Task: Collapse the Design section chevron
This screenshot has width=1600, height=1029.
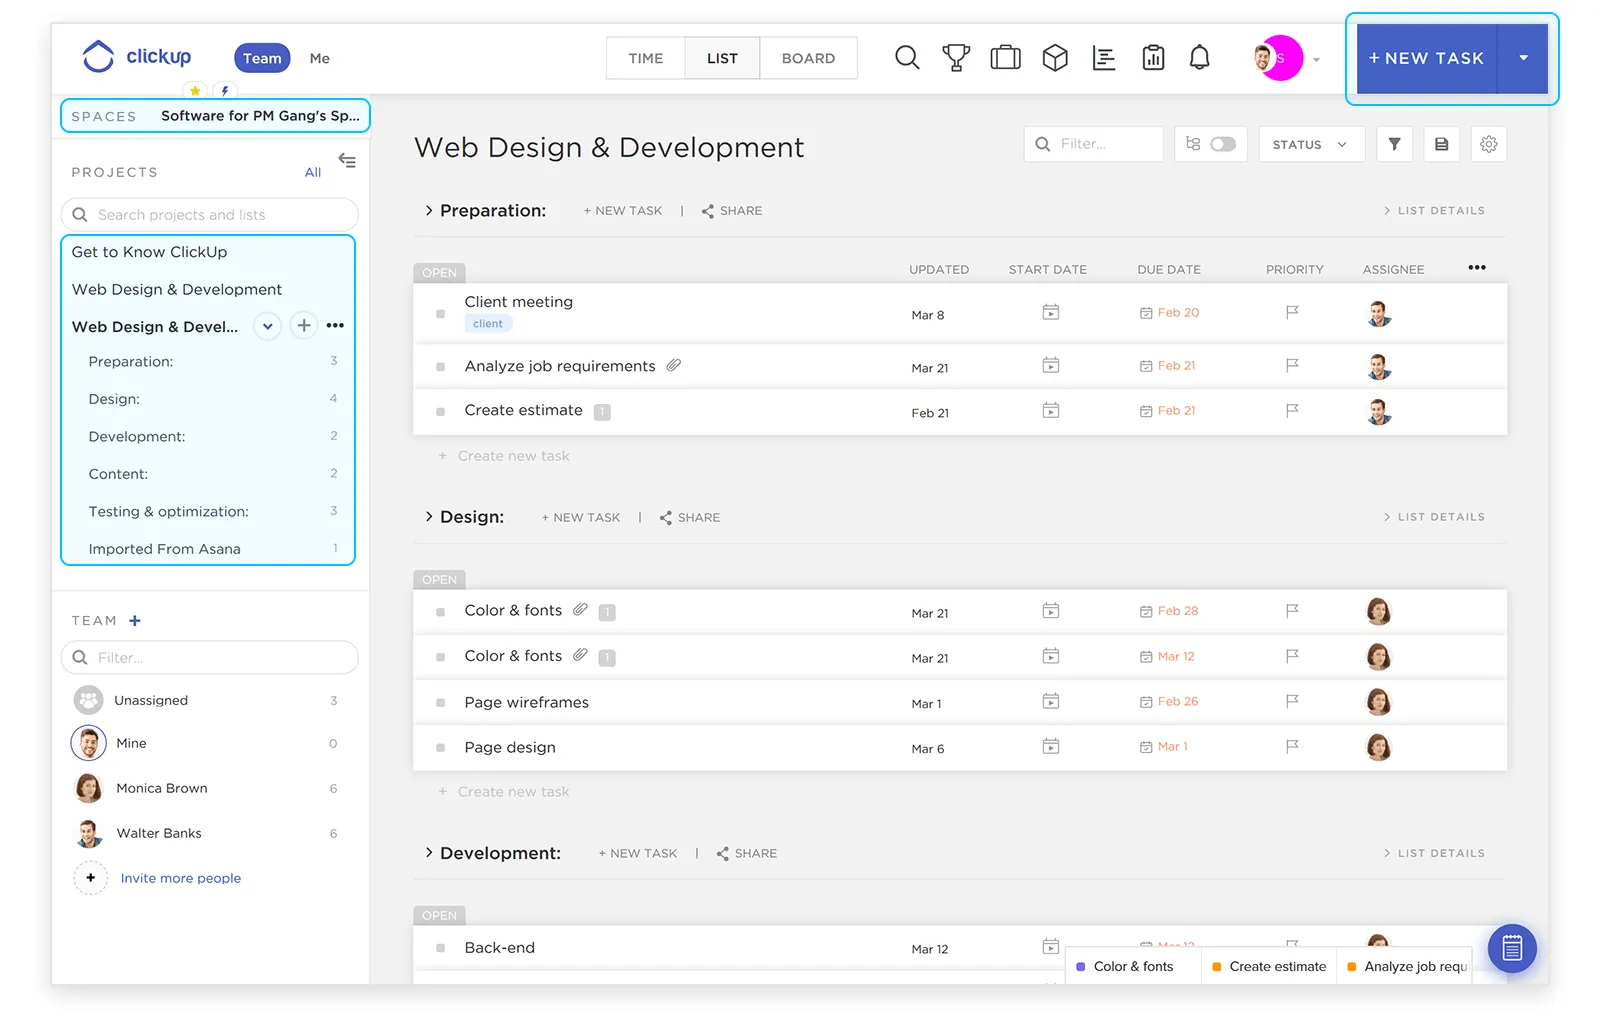Action: pyautogui.click(x=429, y=517)
